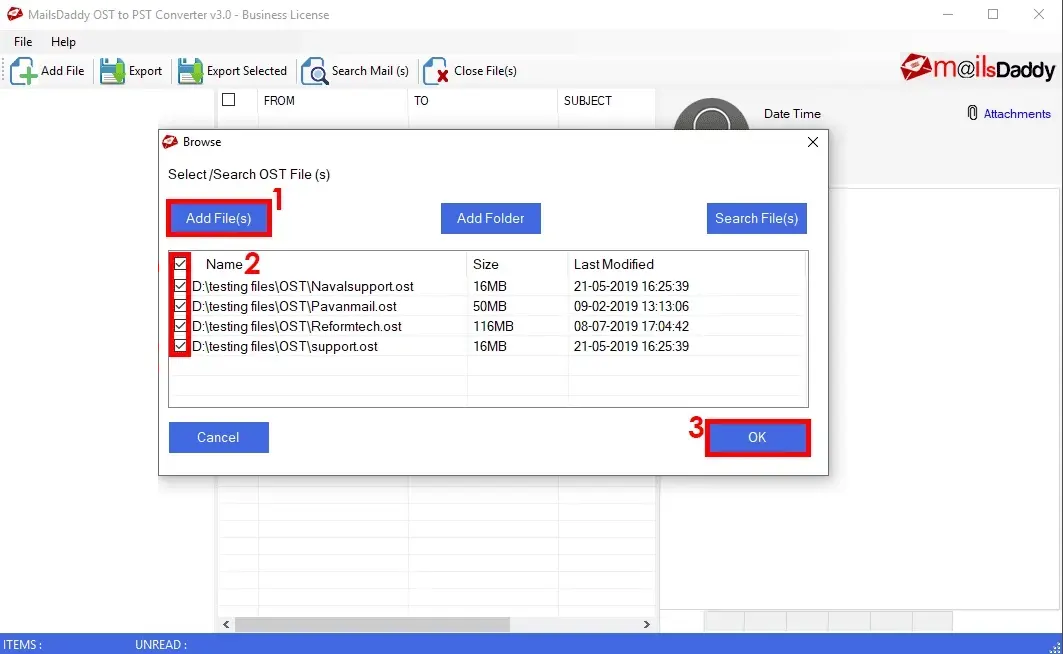Image resolution: width=1063 pixels, height=654 pixels.
Task: Click the 116MB size cell
Action: pos(493,326)
